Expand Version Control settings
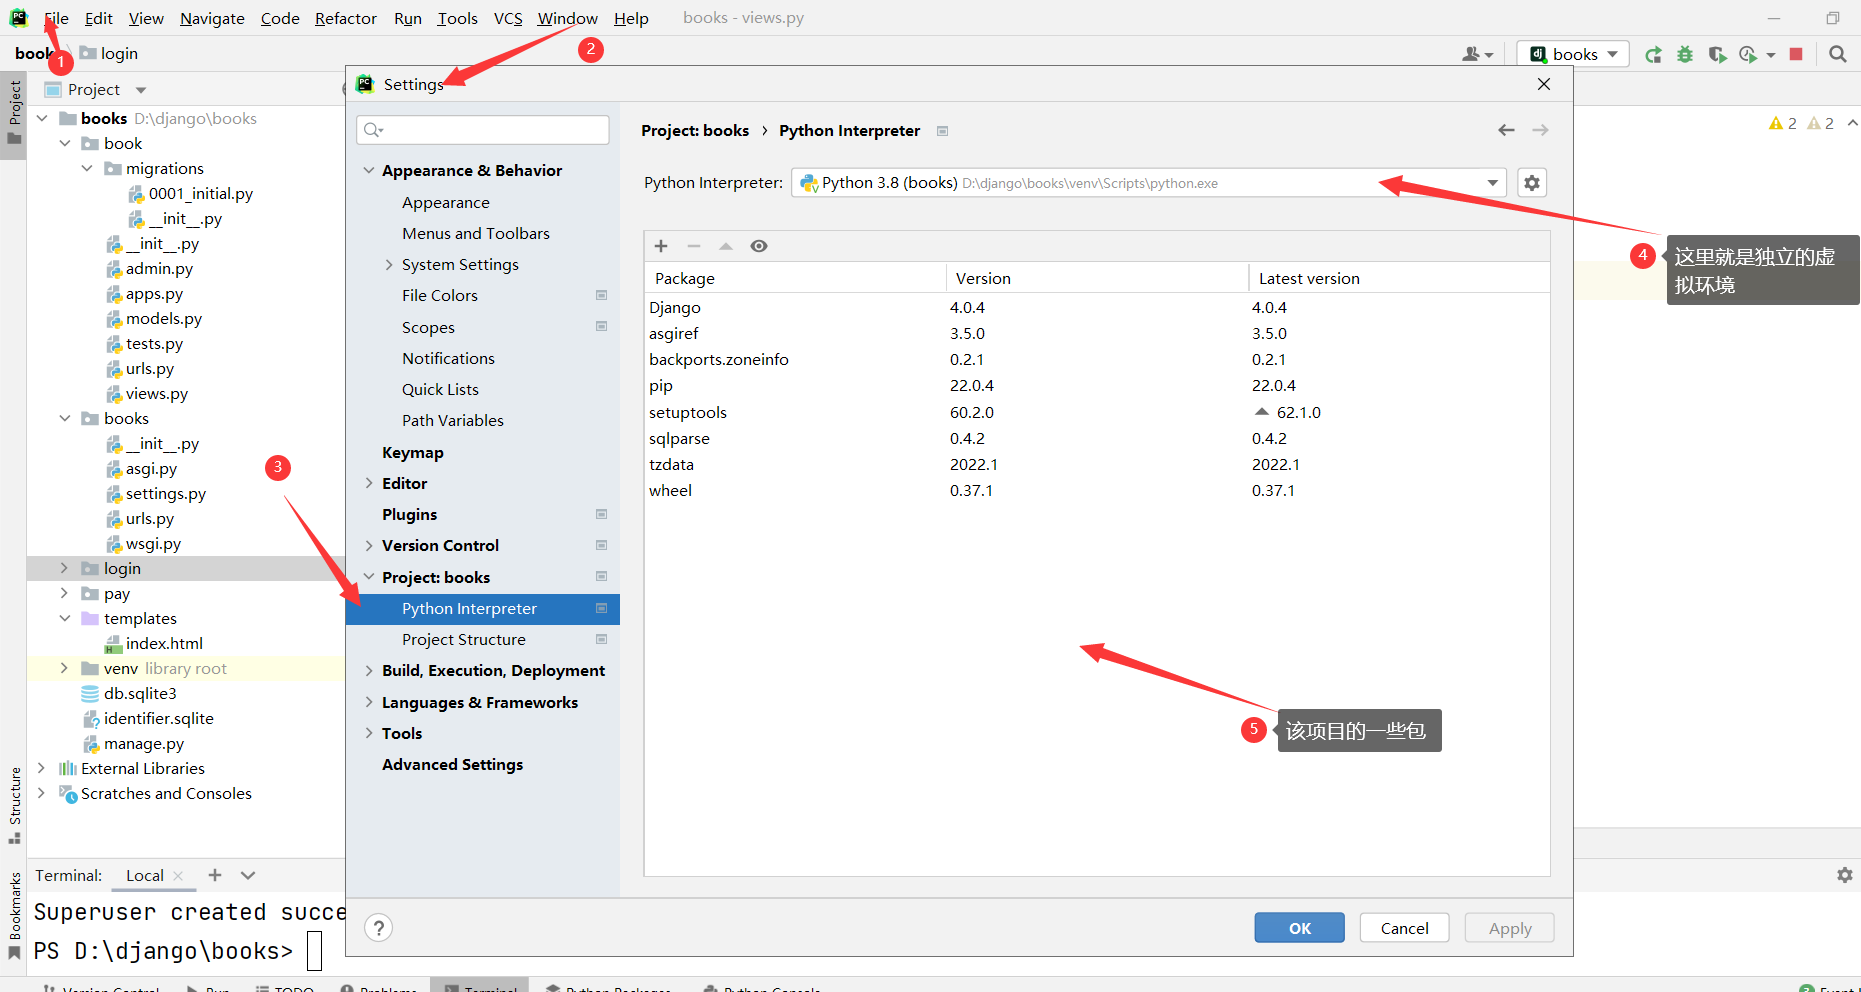The image size is (1861, 992). (x=369, y=545)
